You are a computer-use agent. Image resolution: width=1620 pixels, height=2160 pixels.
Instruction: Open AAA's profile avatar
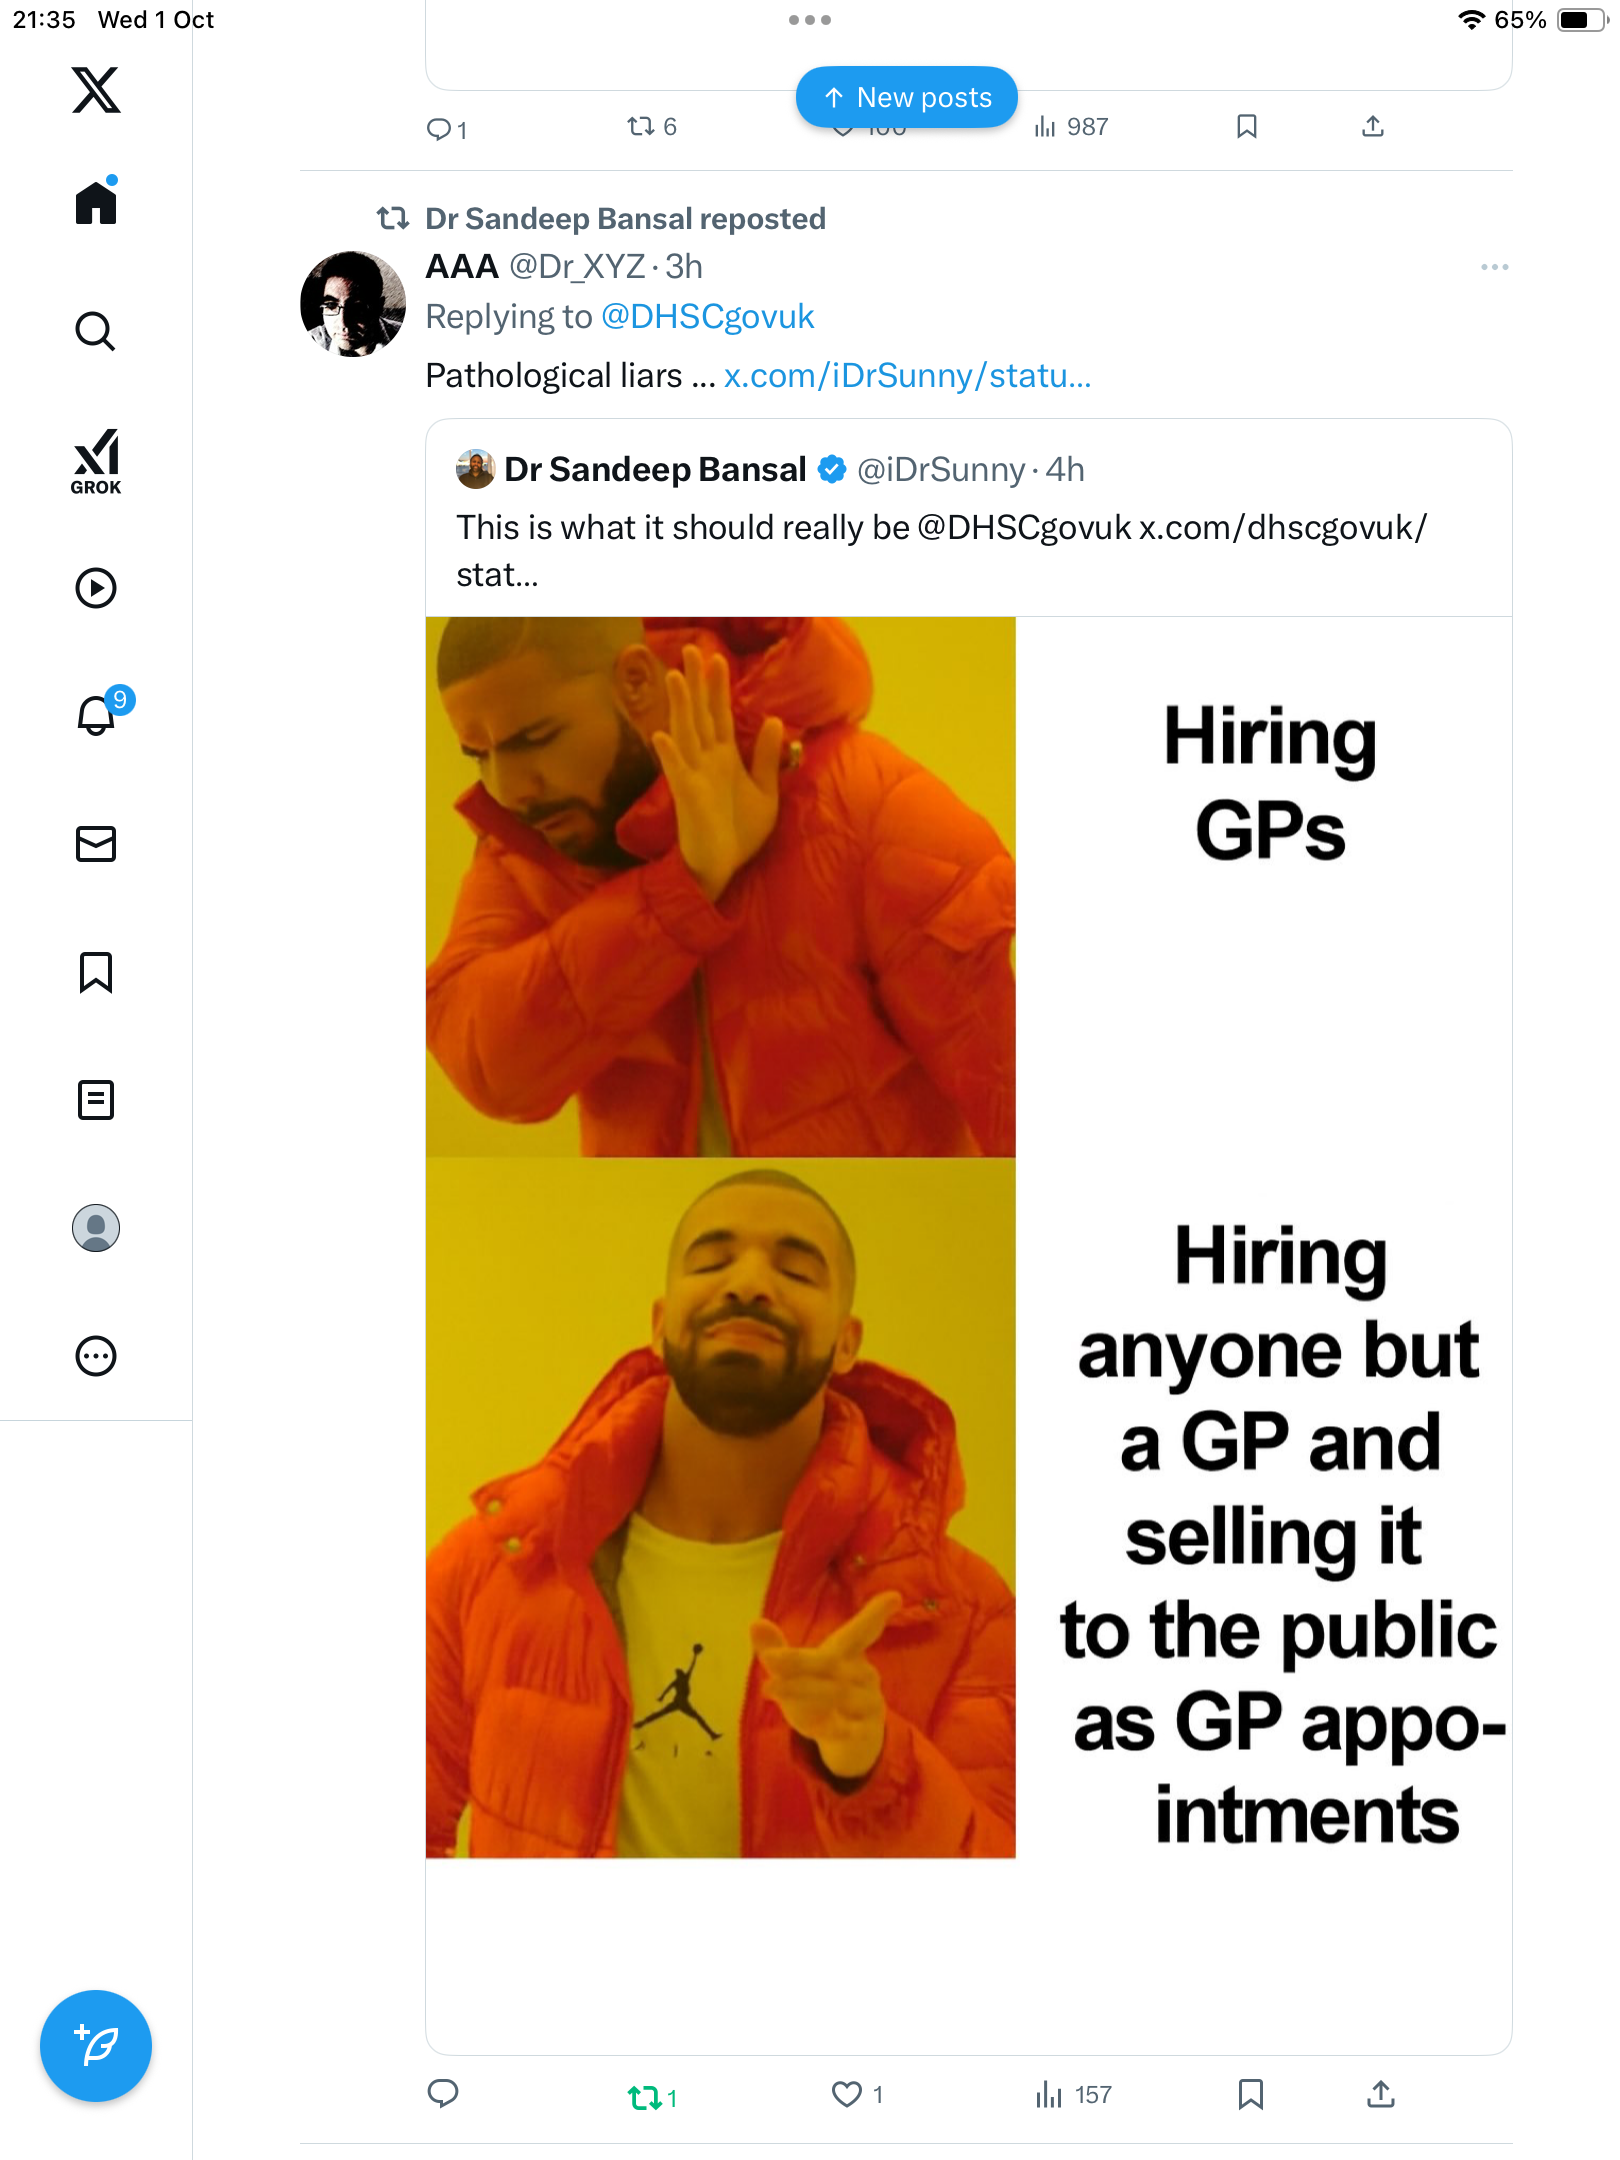pos(353,304)
